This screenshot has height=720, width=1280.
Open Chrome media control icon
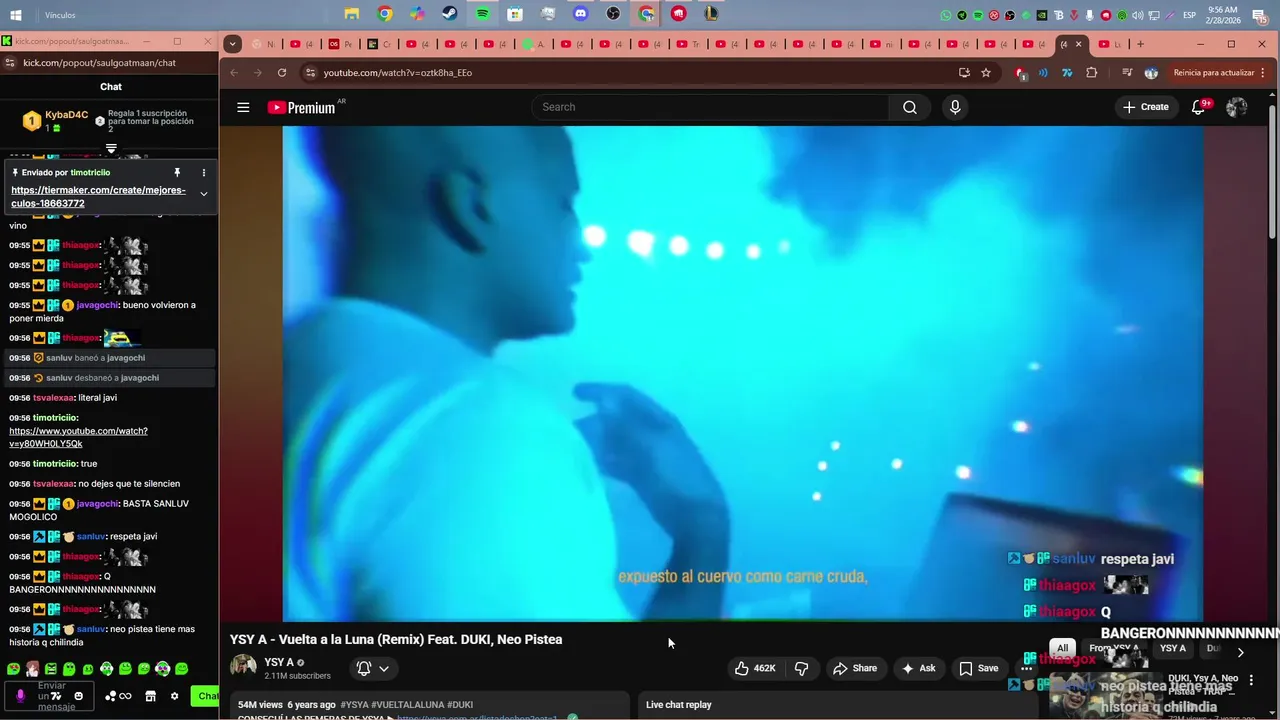coord(1127,73)
